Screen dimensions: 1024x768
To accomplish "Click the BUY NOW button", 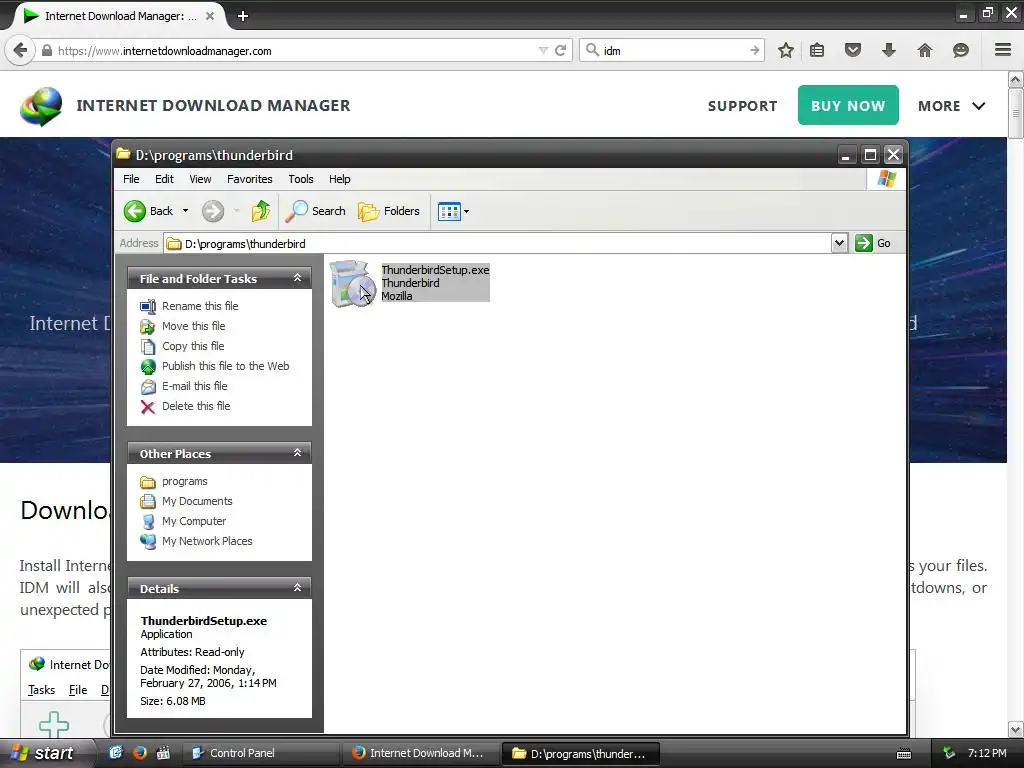I will click(x=848, y=105).
